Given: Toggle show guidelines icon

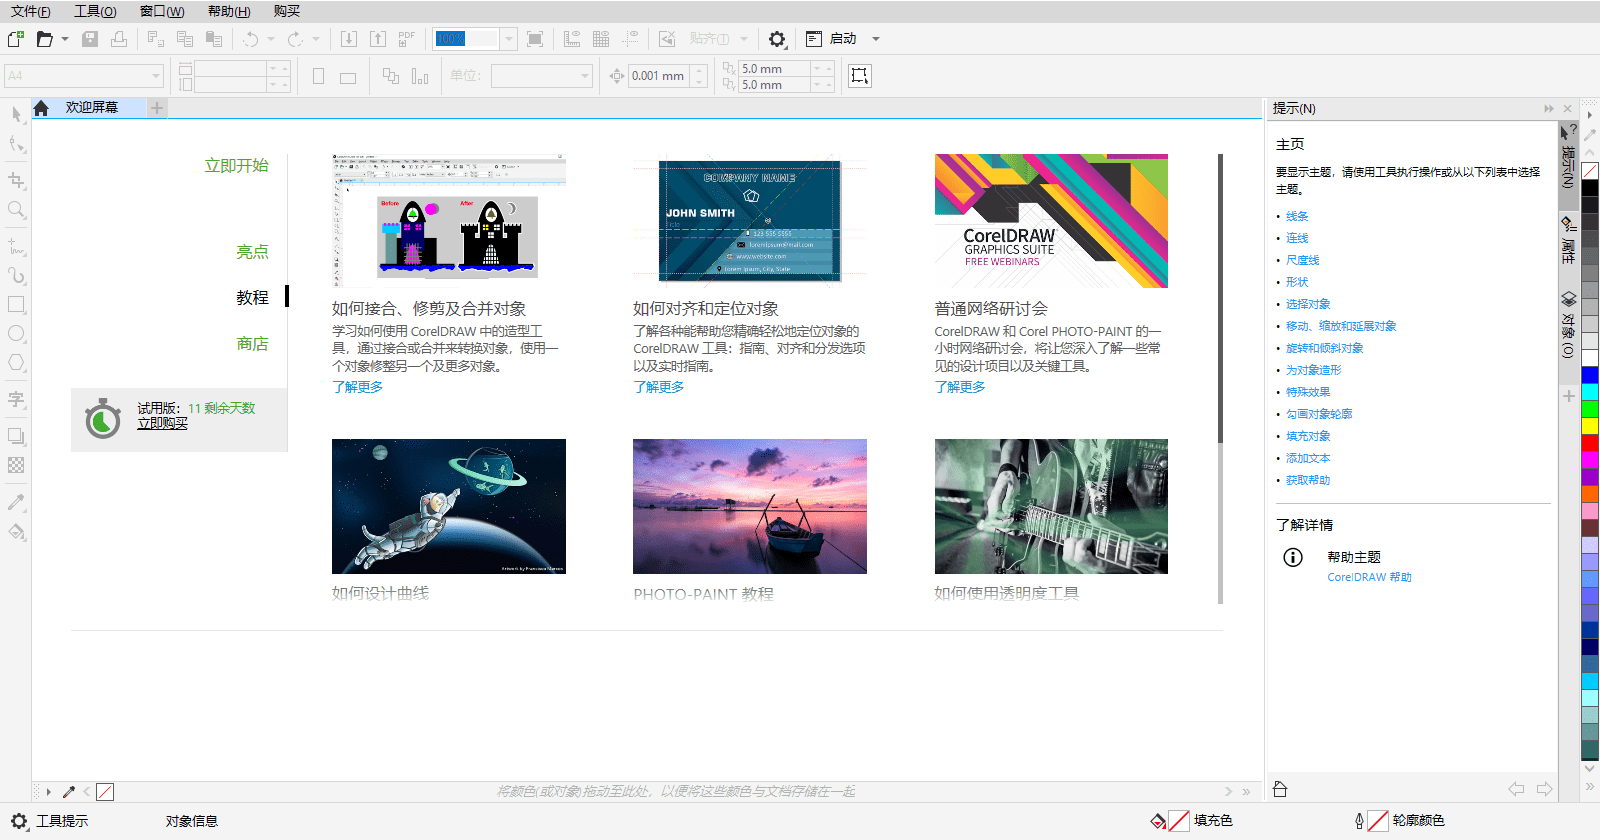Looking at the screenshot, I should [630, 39].
